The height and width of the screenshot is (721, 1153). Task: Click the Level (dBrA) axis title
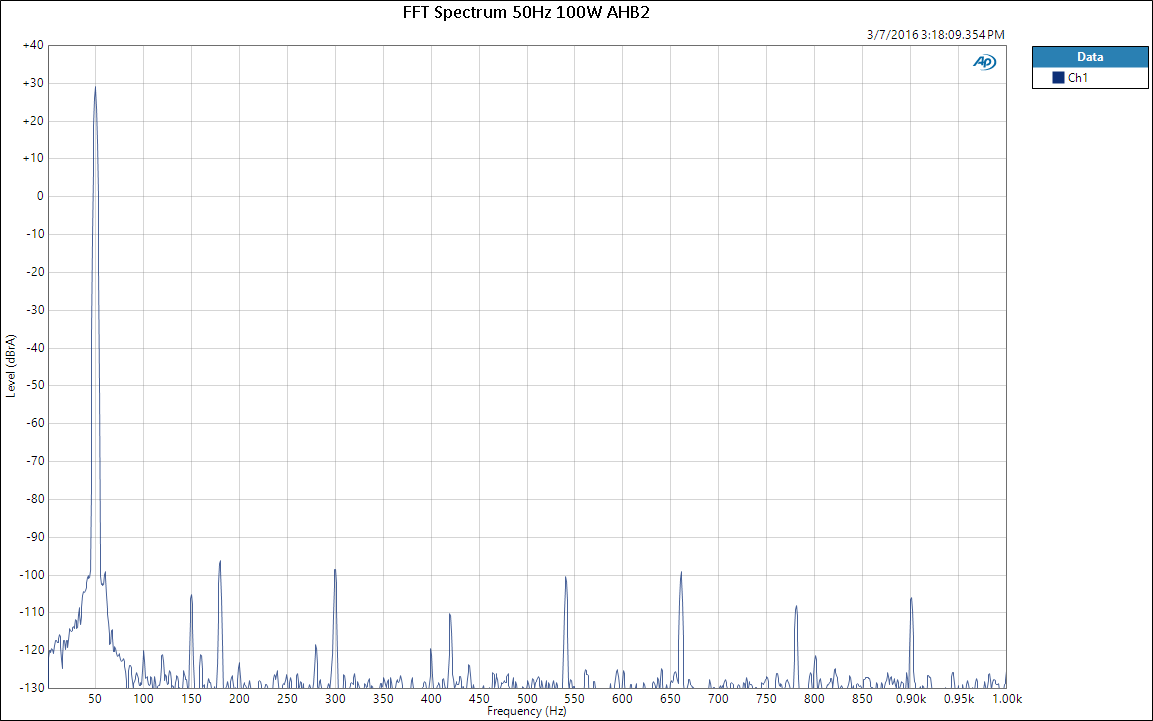(x=10, y=366)
